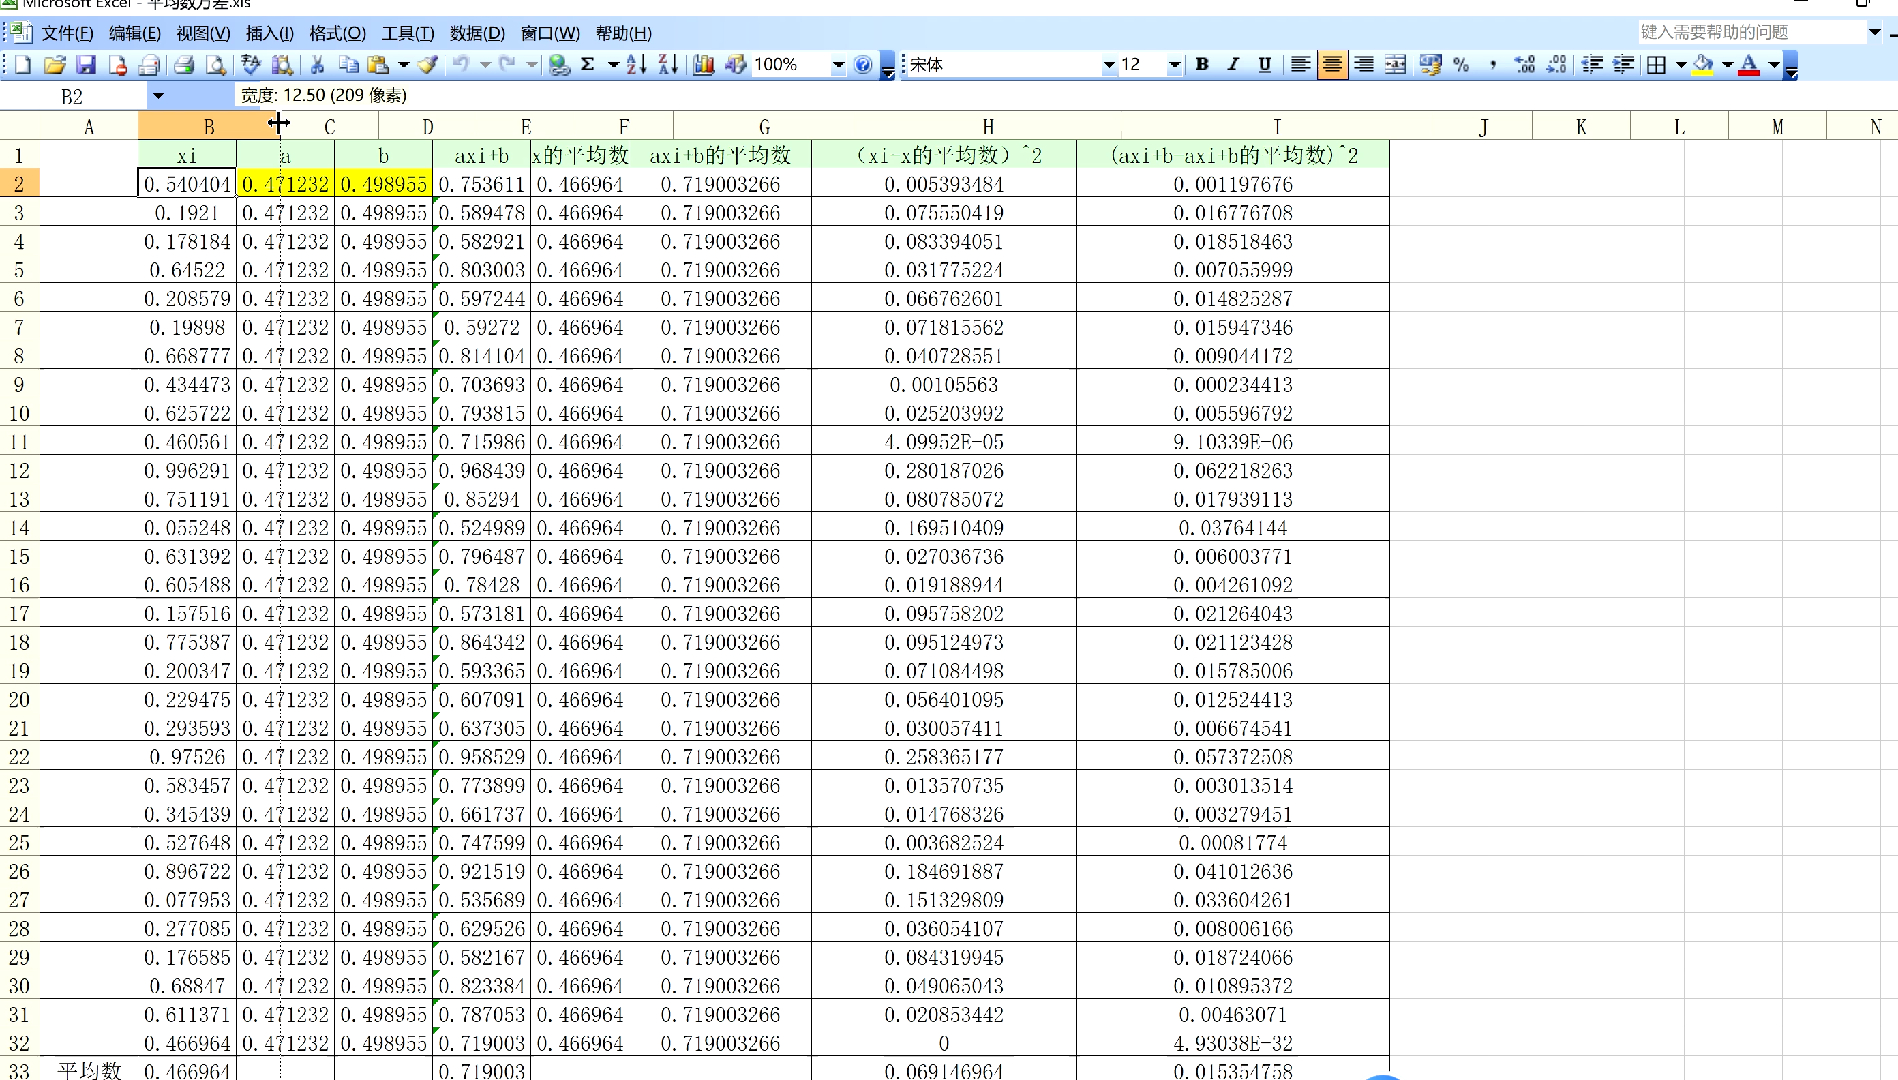The width and height of the screenshot is (1898, 1080).
Task: Expand fill color dropdown arrow
Action: click(x=1727, y=65)
